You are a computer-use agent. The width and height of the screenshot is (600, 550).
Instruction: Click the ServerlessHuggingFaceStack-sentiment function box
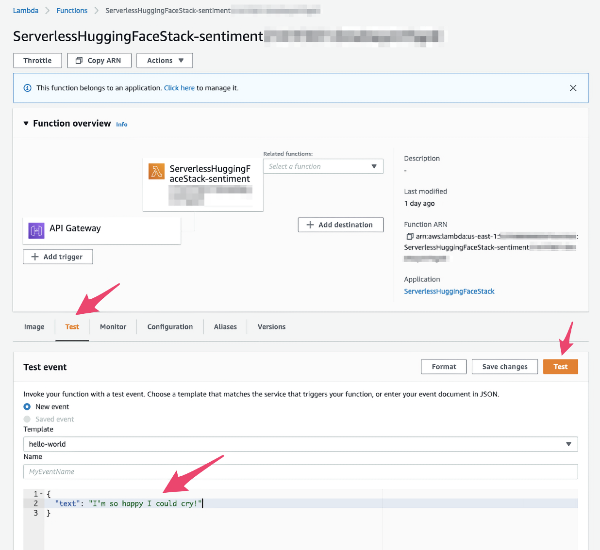[x=203, y=184]
